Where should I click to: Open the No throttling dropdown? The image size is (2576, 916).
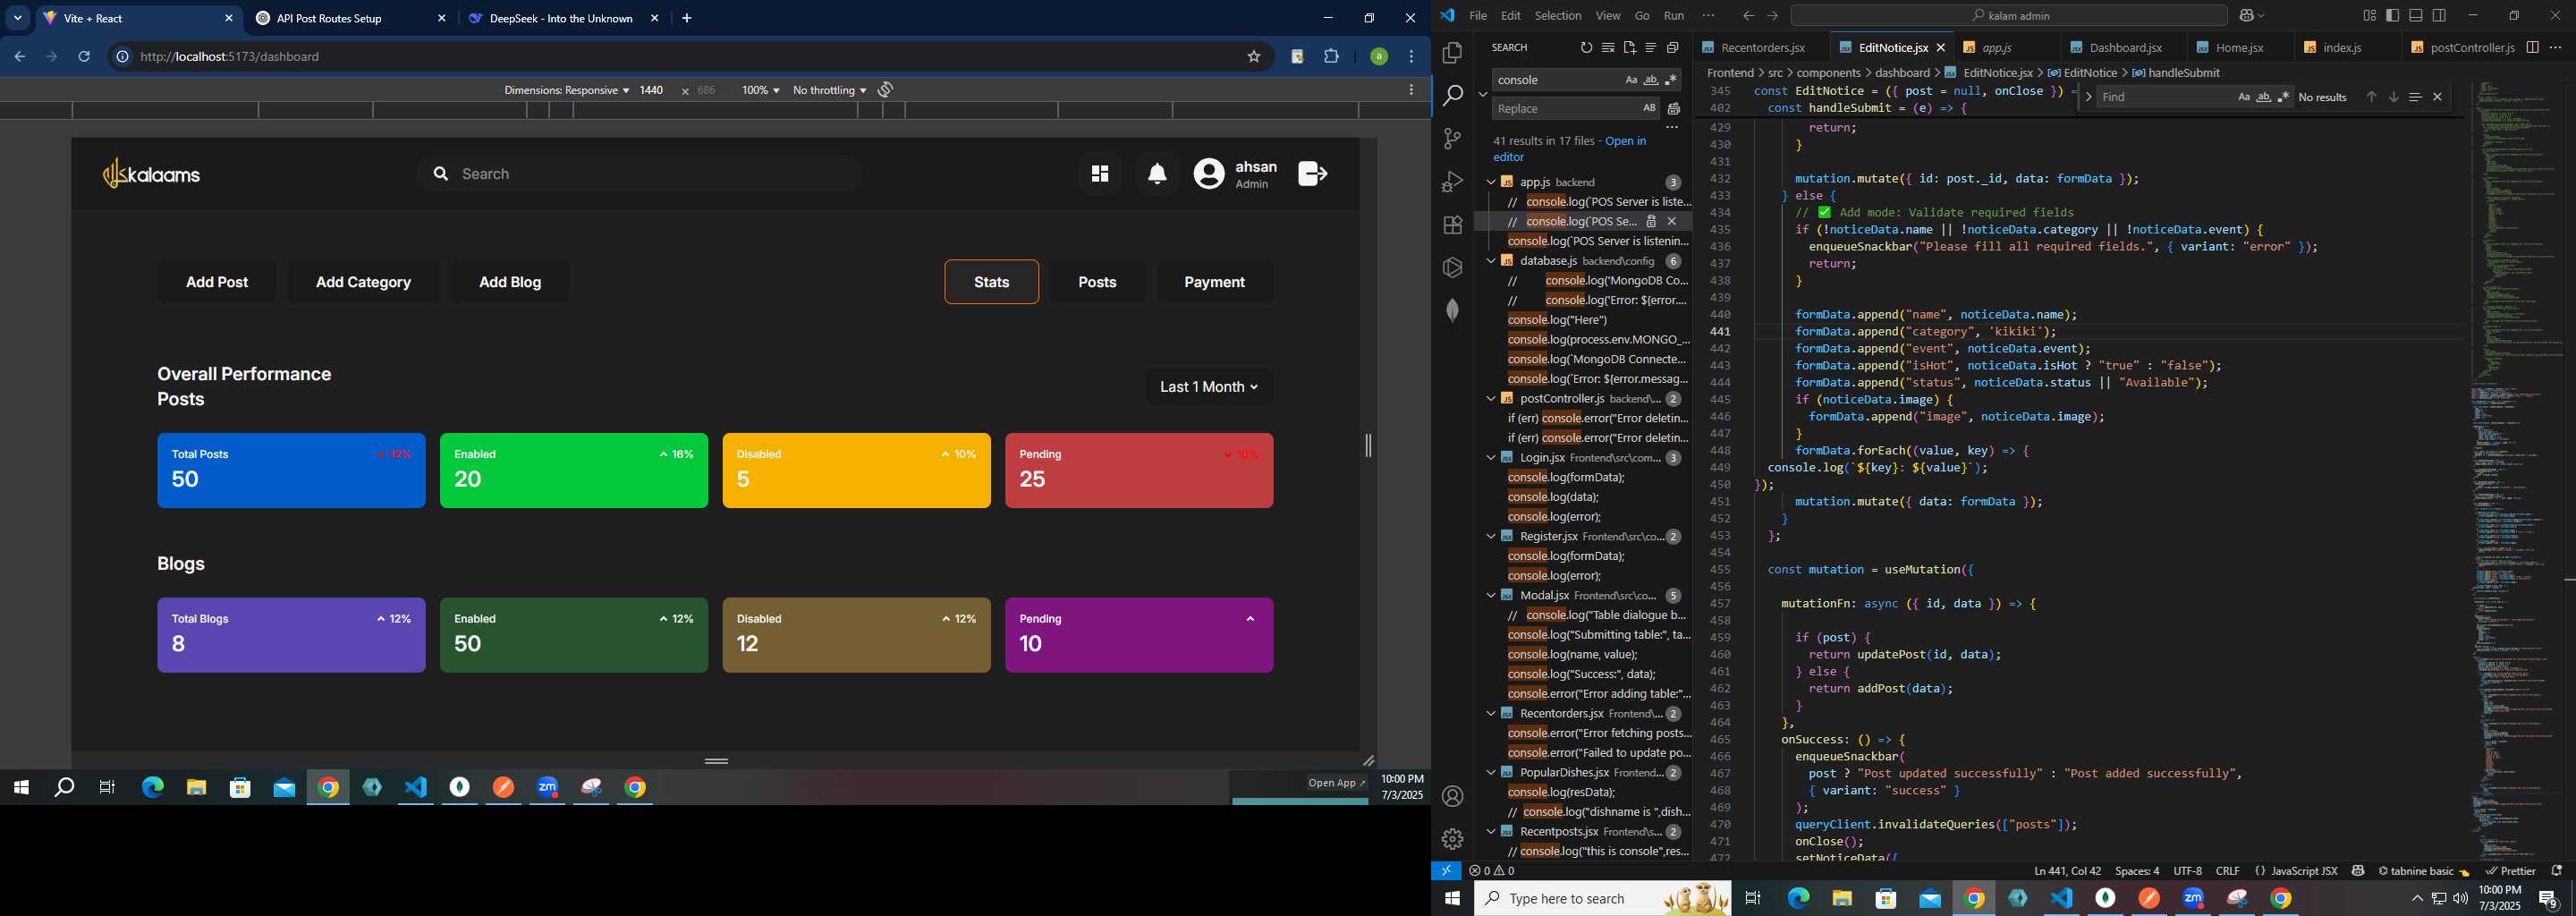click(x=829, y=90)
